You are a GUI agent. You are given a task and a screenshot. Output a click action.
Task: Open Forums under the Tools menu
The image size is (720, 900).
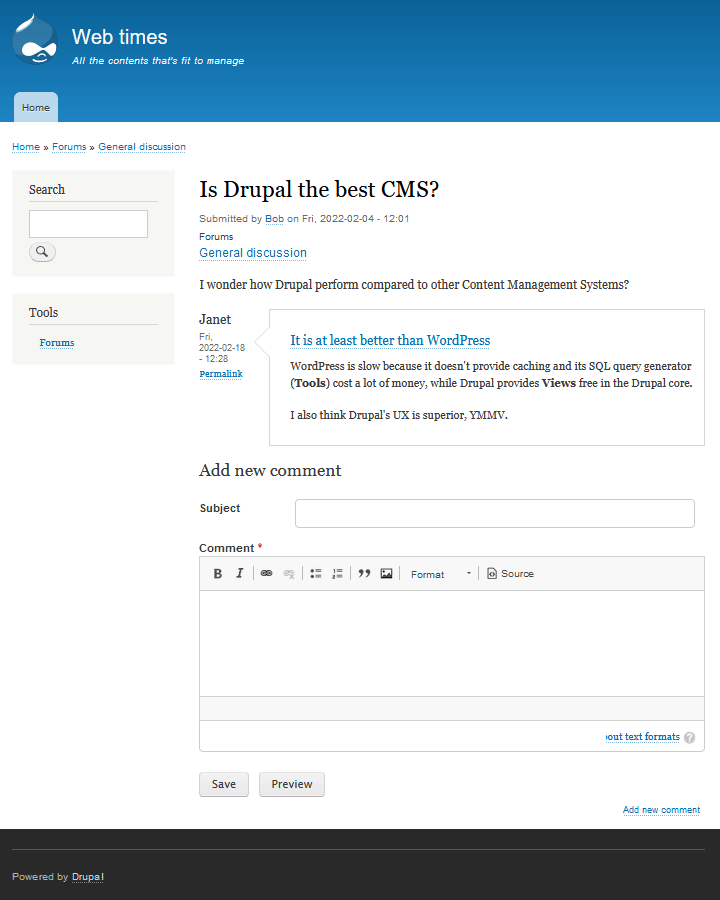tap(57, 343)
